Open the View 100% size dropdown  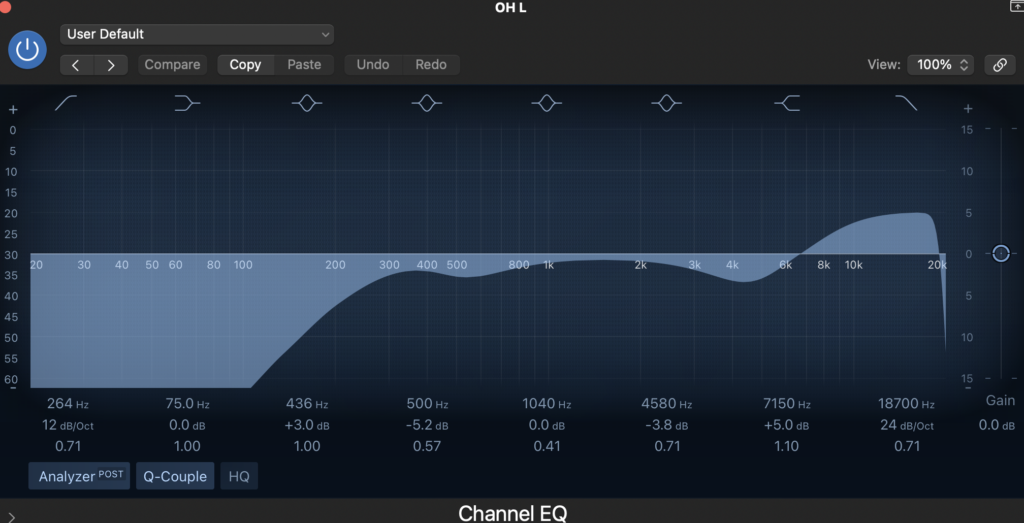tap(940, 64)
